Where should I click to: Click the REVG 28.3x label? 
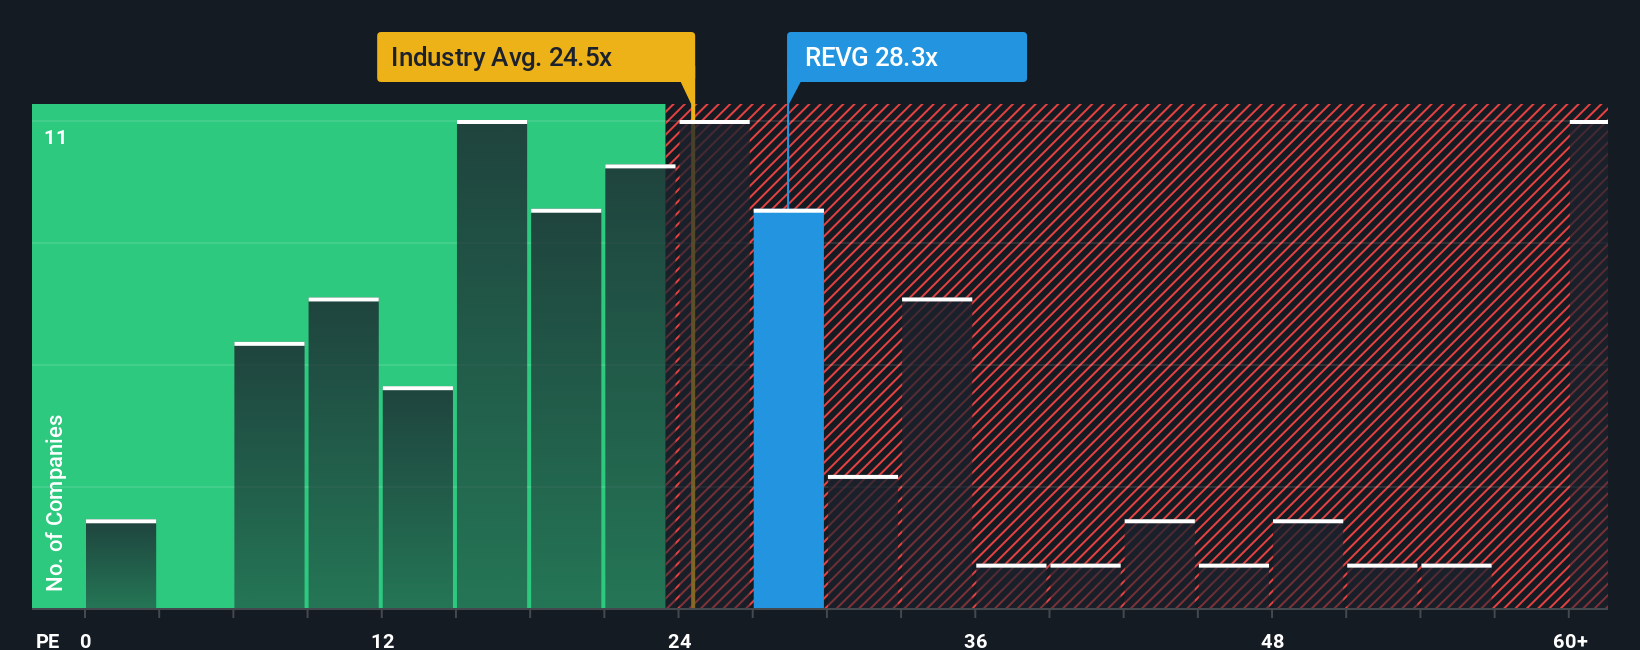point(906,57)
